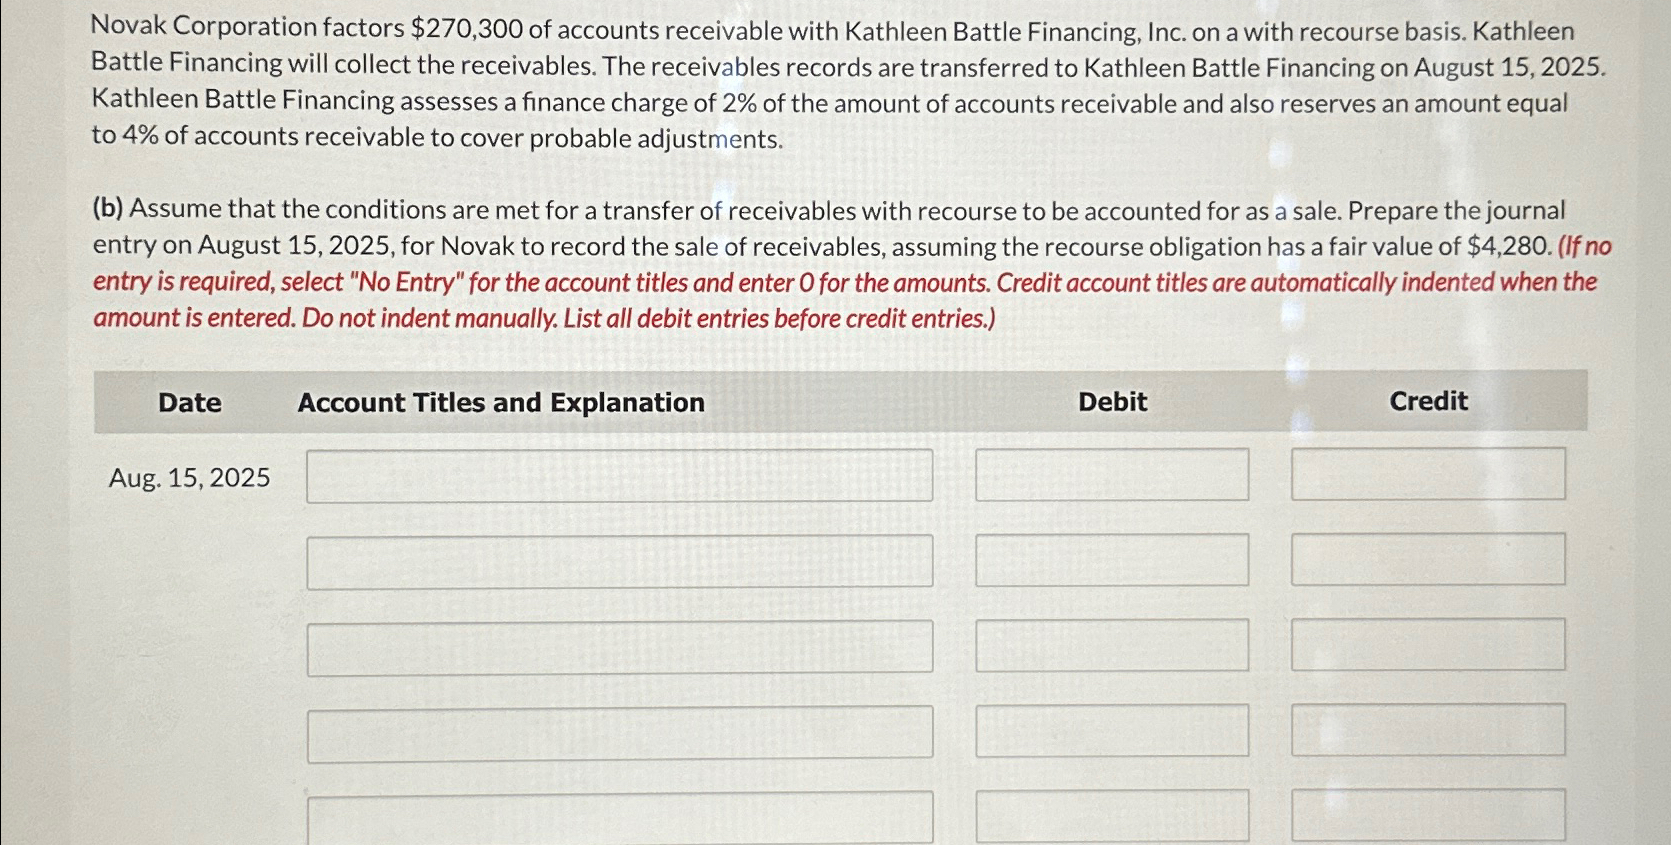Click the first row Credit amount field
This screenshot has width=1671, height=845.
1428,473
